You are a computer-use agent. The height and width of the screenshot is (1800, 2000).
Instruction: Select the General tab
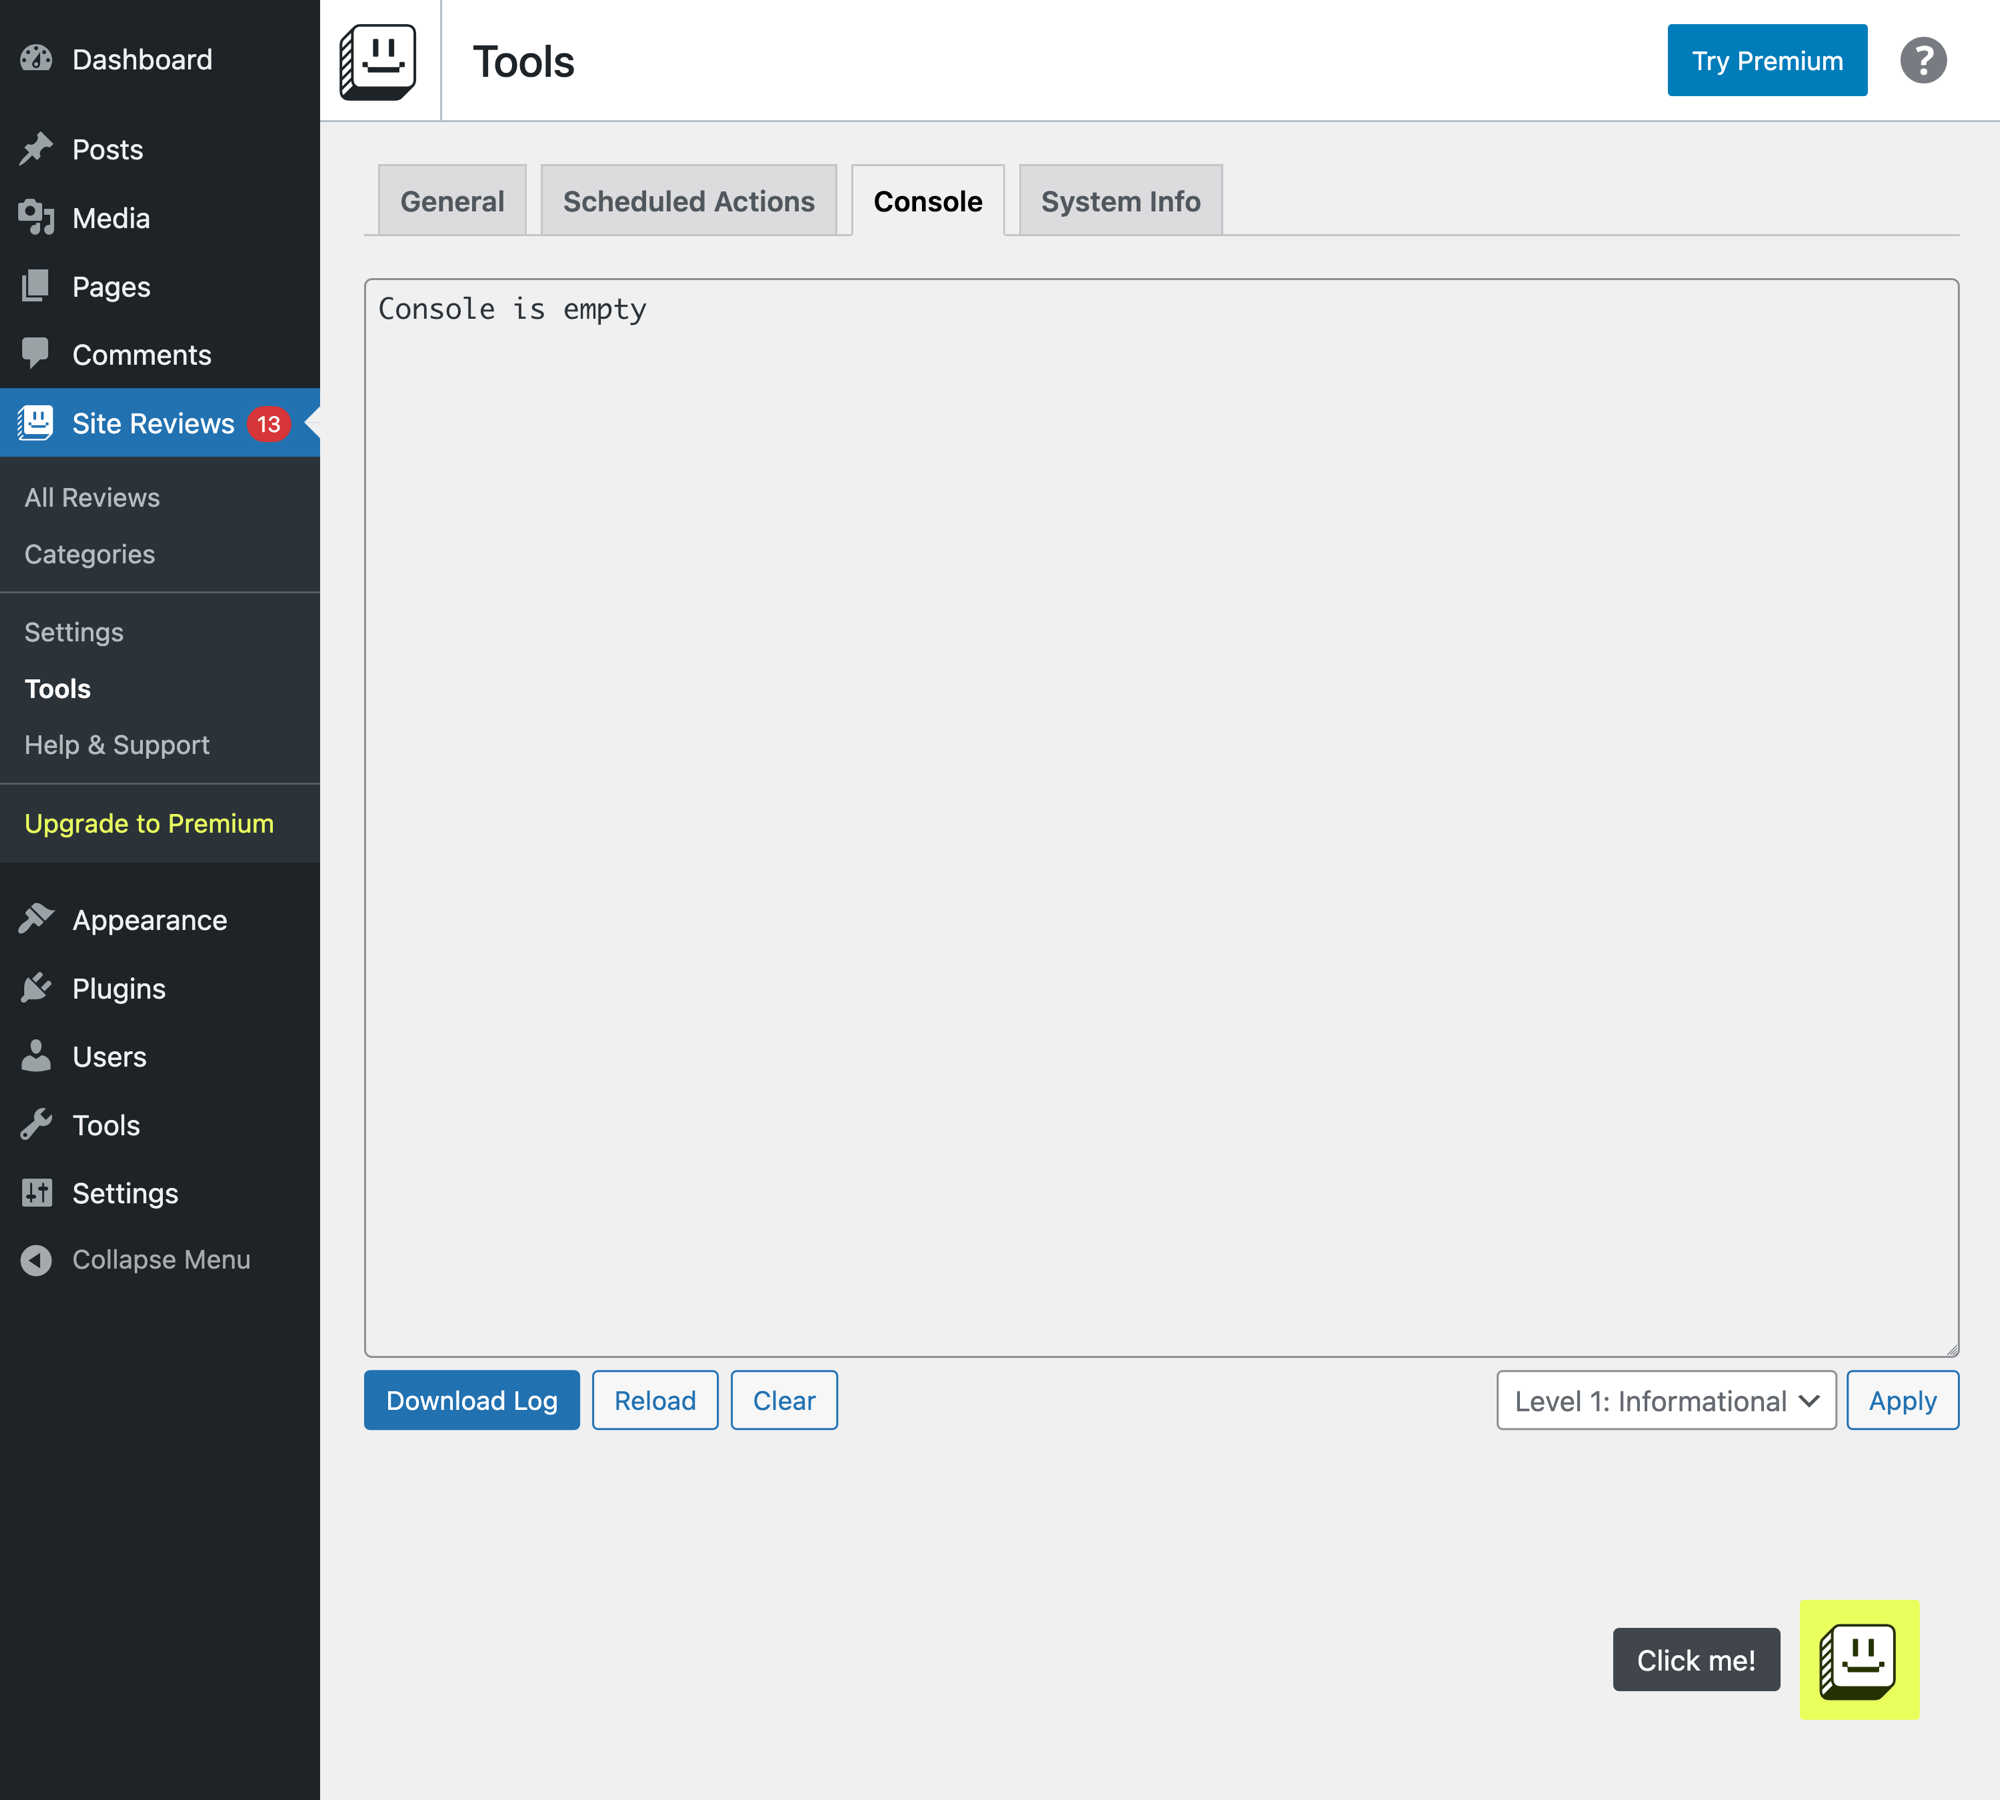(x=452, y=201)
